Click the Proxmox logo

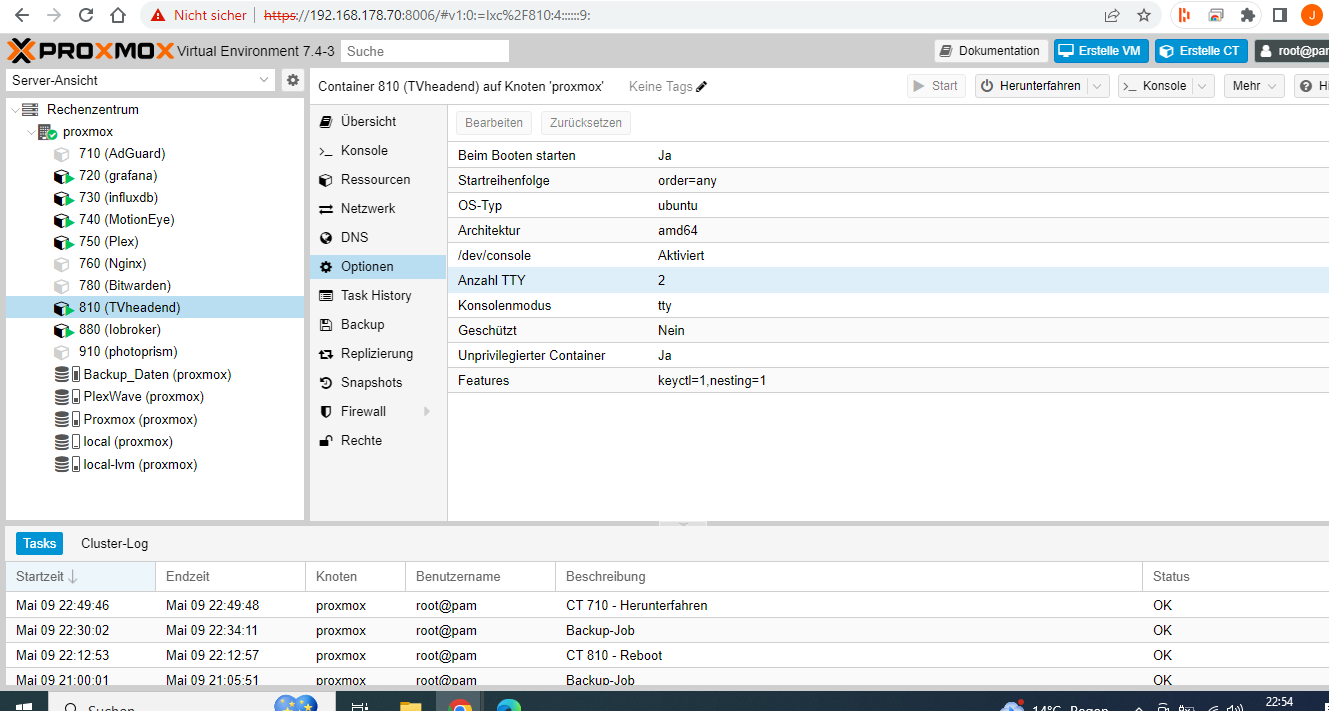coord(90,51)
